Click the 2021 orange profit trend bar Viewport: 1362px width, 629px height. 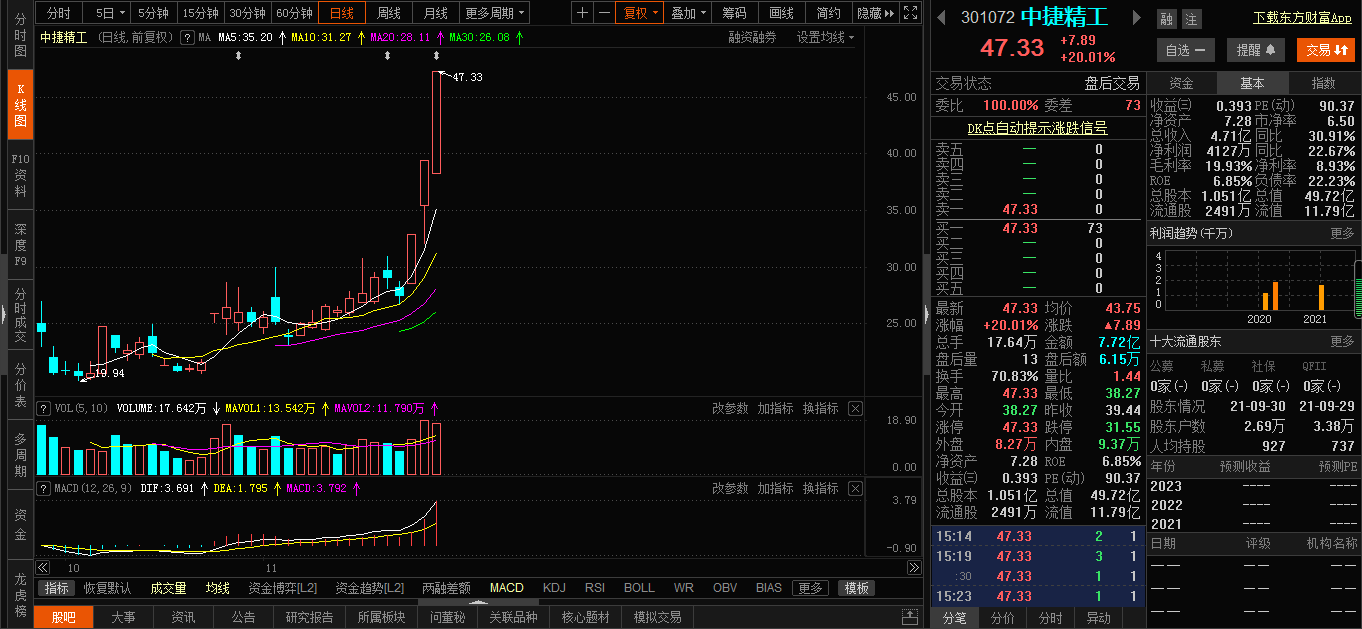click(x=1321, y=297)
